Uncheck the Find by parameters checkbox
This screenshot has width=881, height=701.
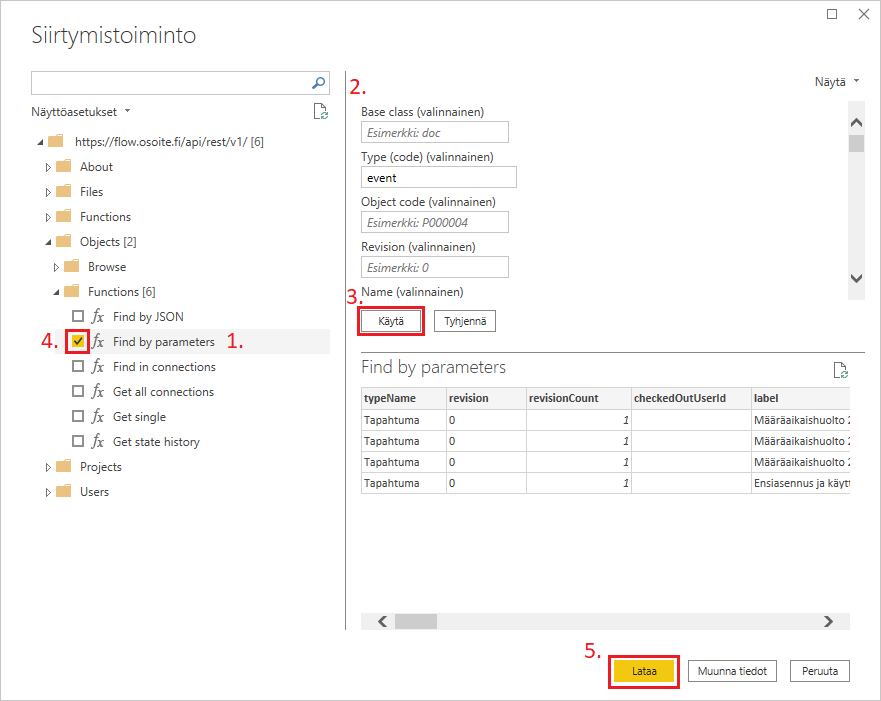[78, 342]
